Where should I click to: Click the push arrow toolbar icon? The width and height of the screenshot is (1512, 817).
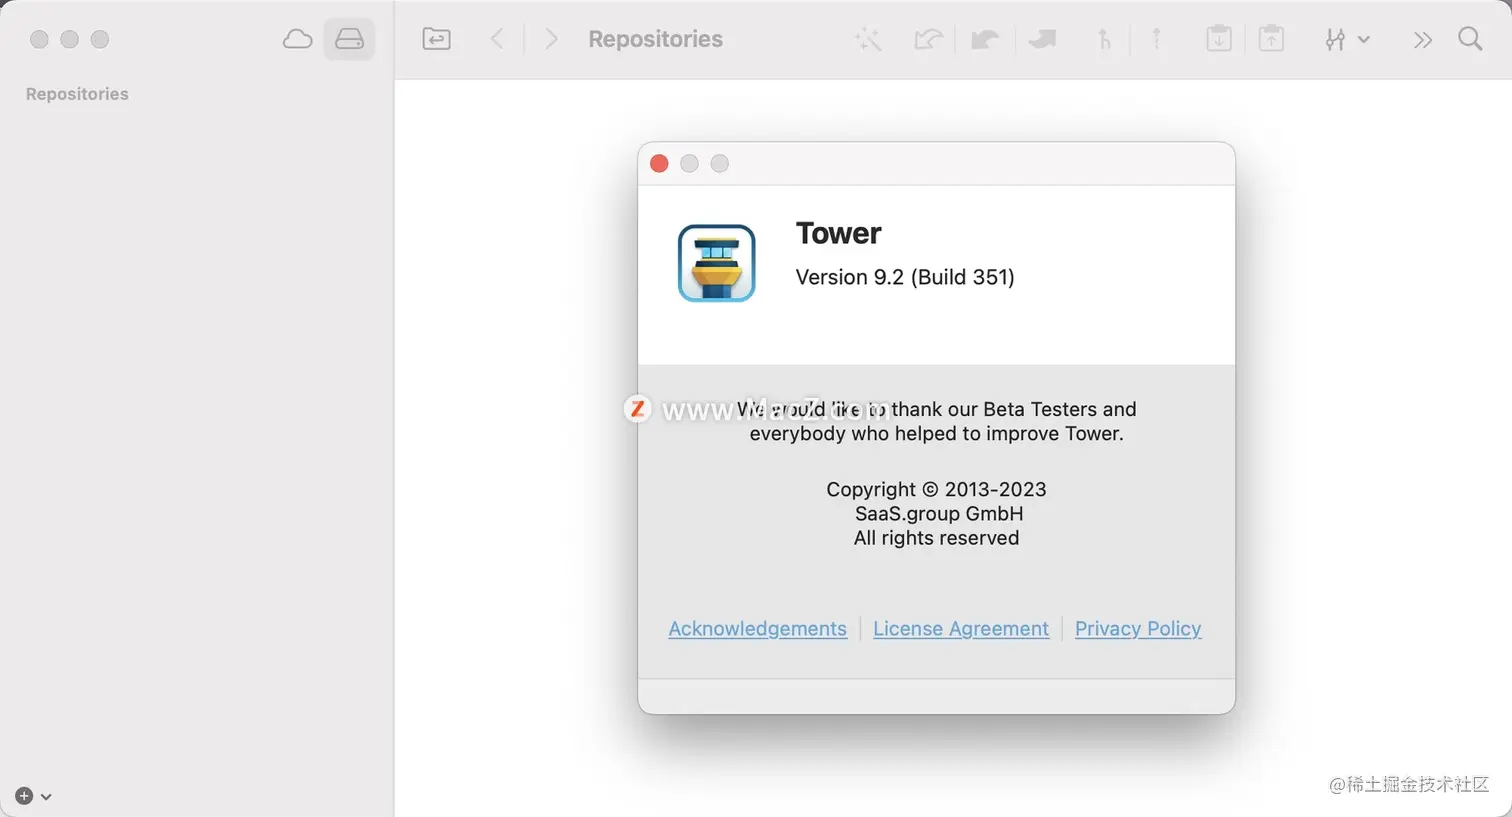(1042, 39)
